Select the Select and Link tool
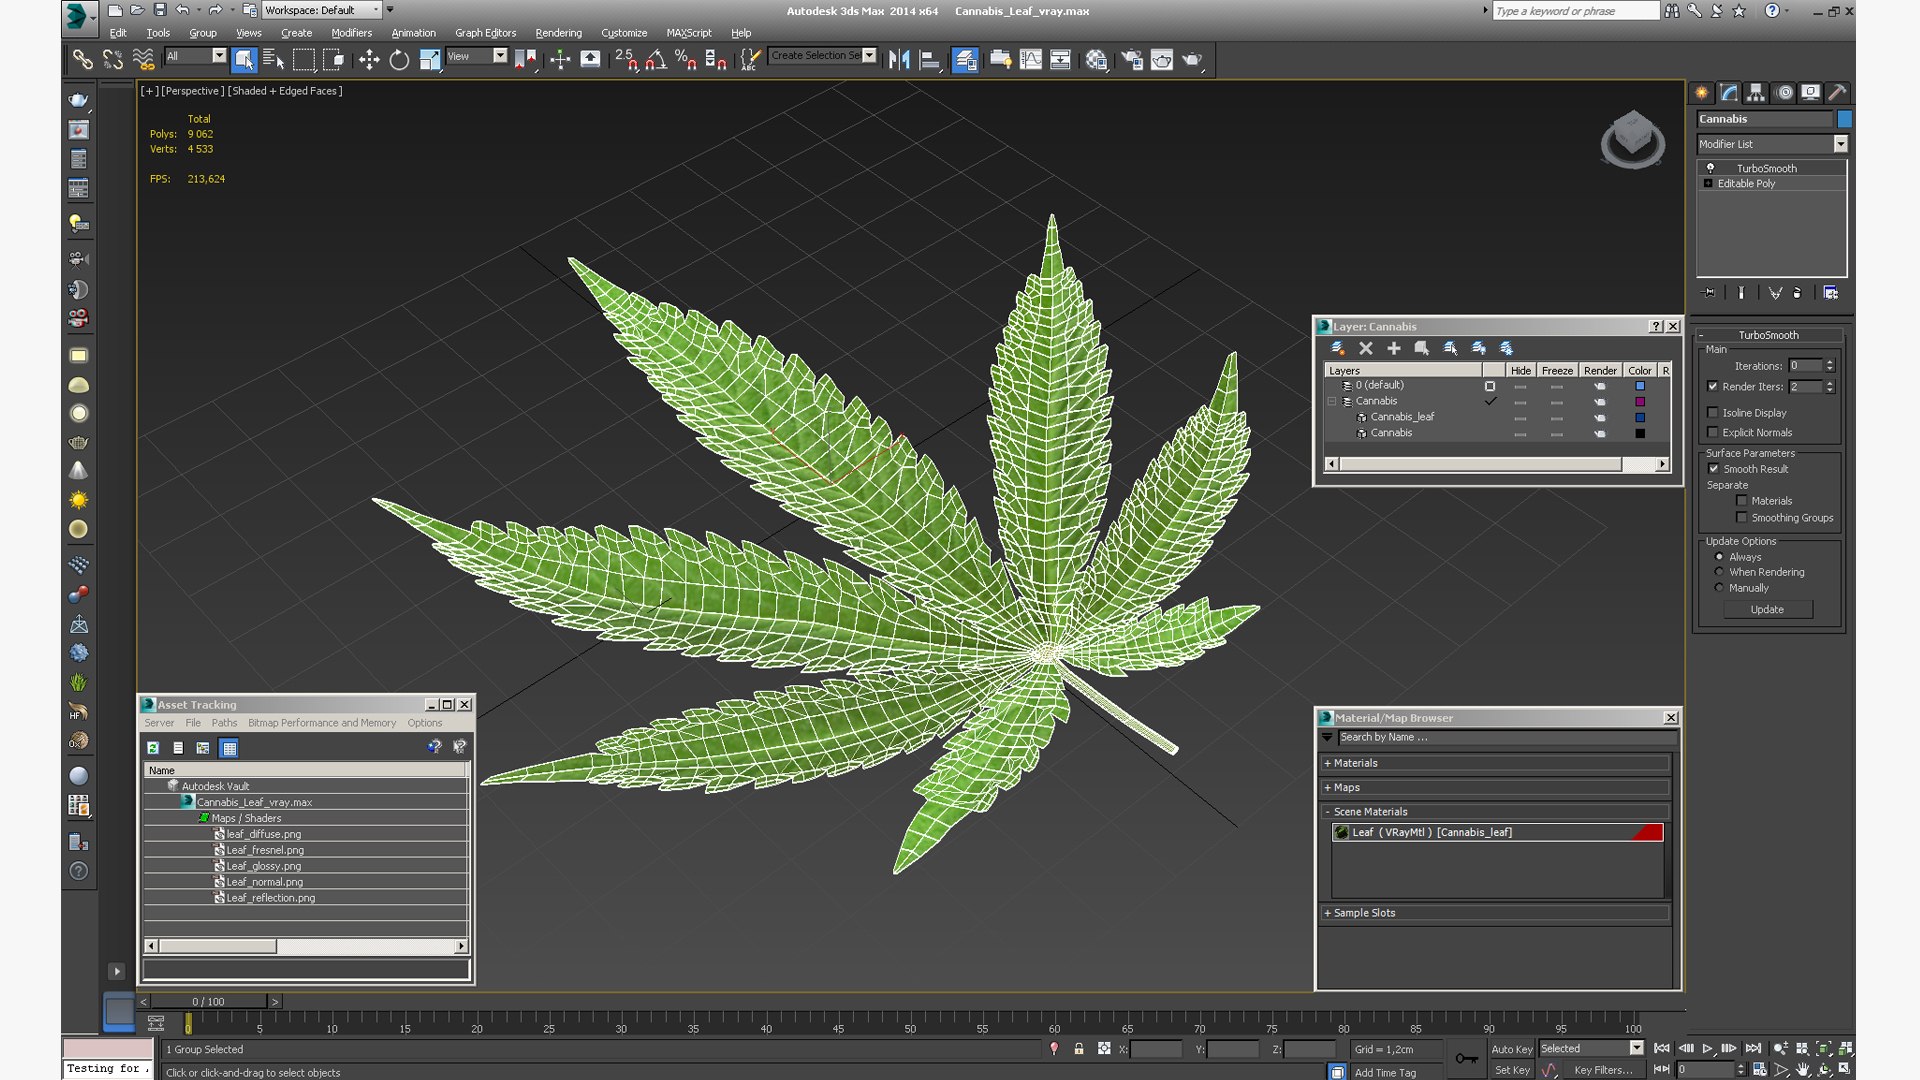1920x1080 pixels. tap(82, 60)
